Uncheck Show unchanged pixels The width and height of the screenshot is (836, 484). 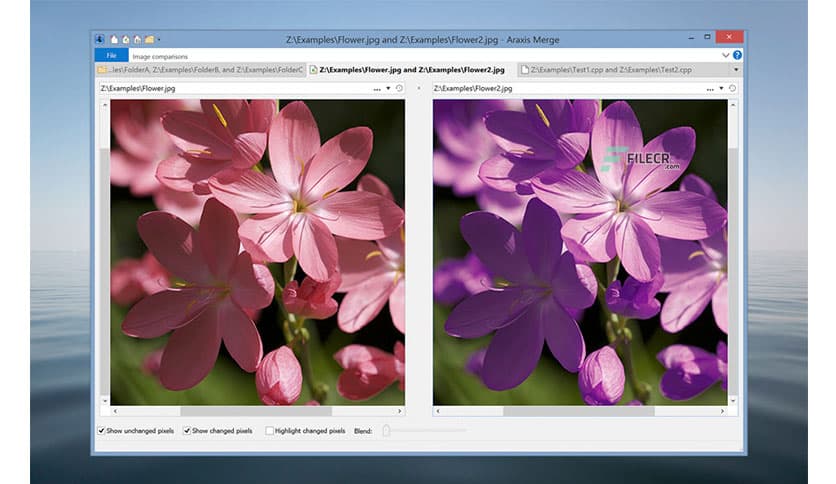click(x=102, y=431)
